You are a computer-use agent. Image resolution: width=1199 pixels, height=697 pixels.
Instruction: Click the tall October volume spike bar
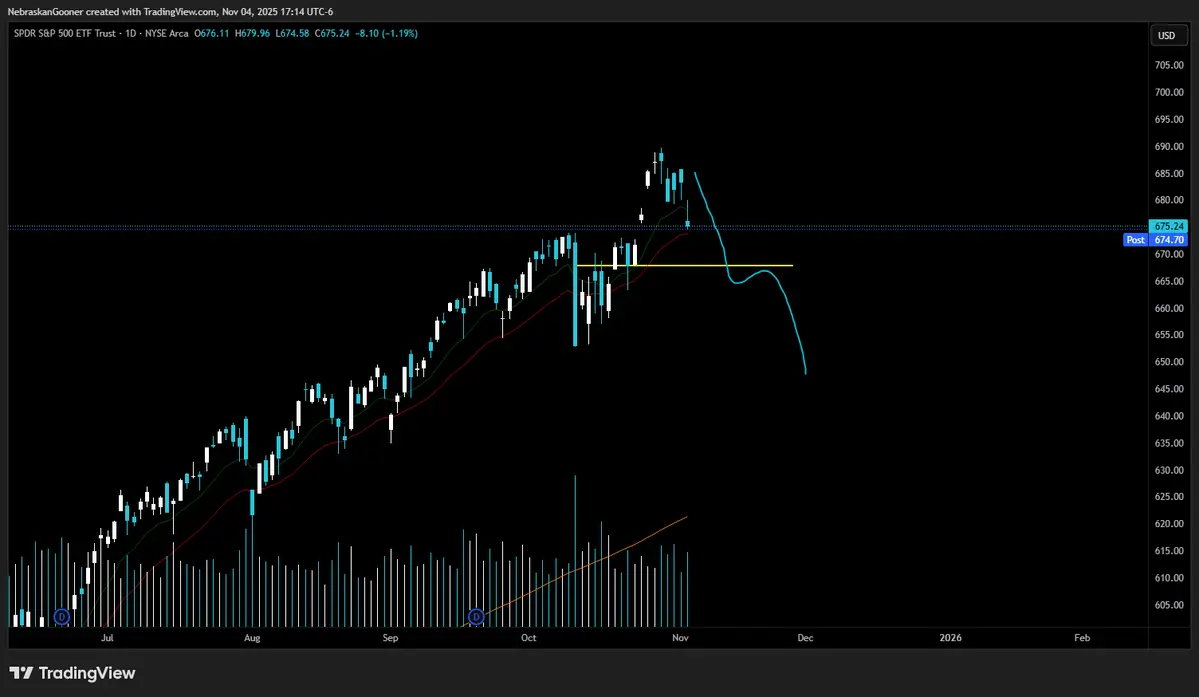[575, 551]
